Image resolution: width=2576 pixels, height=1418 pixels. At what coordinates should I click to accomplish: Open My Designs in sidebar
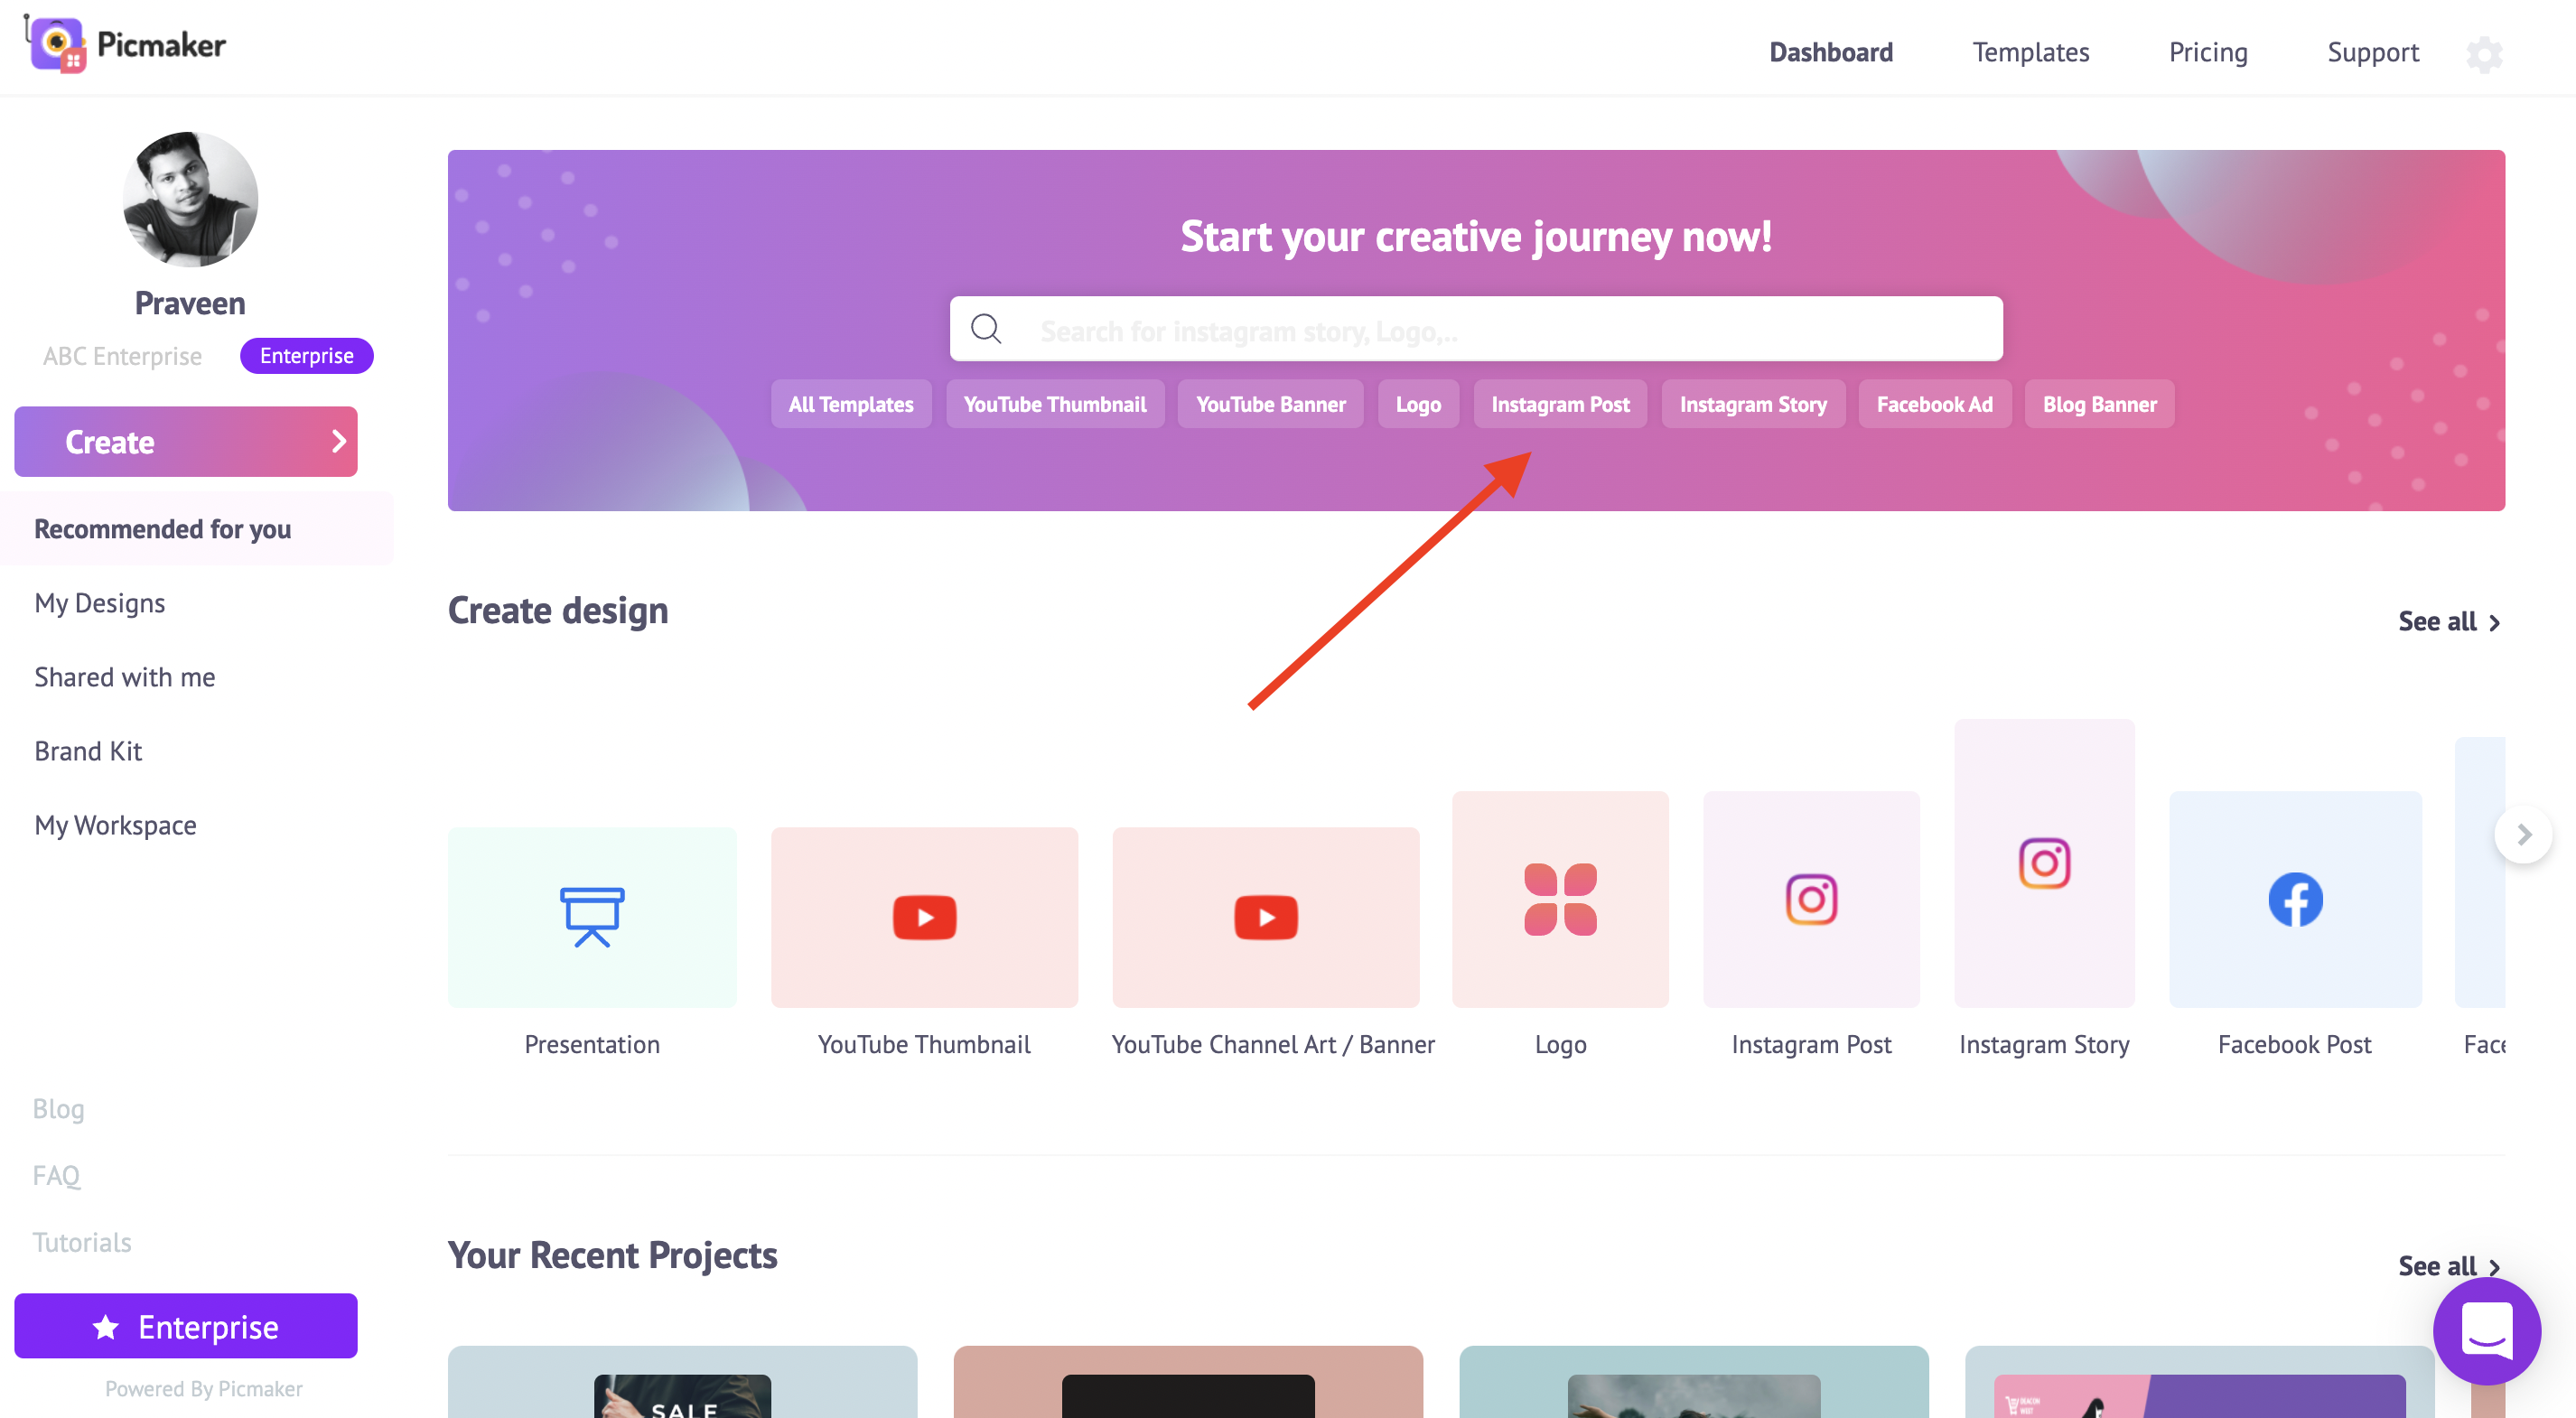pos(100,602)
